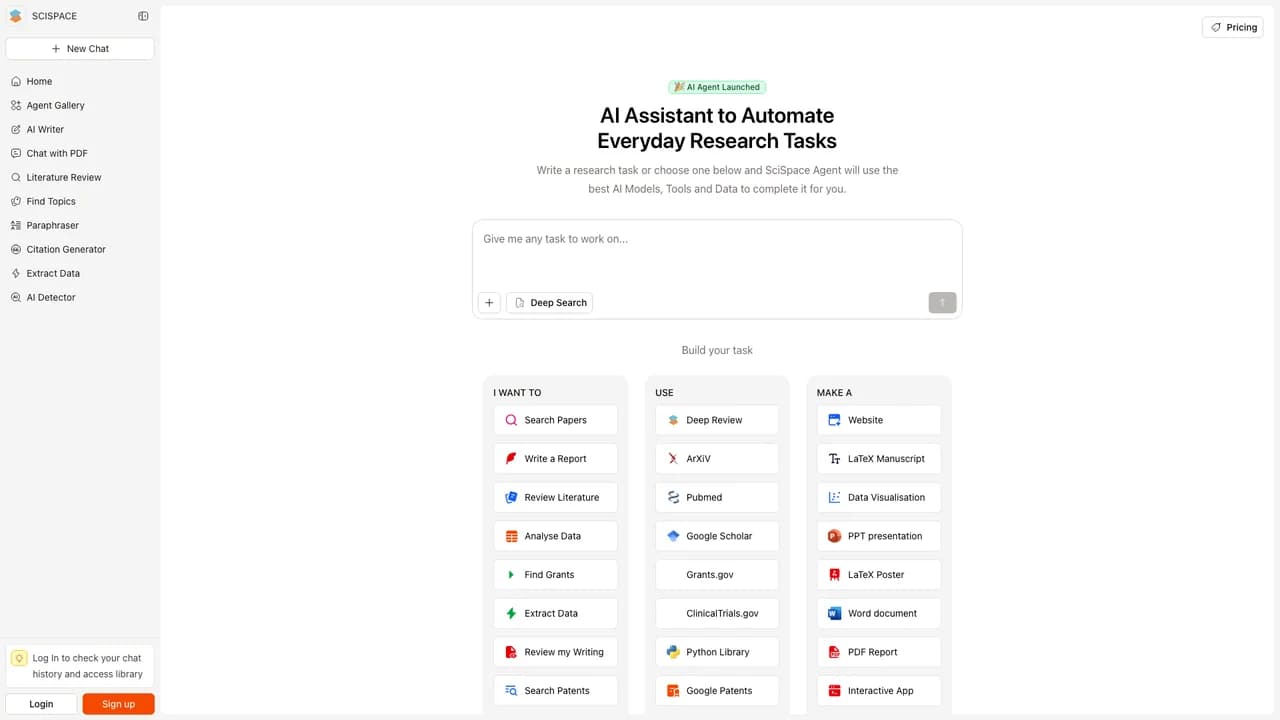Click the SciSpace logo icon
Viewport: 1280px width, 720px height.
[15, 16]
